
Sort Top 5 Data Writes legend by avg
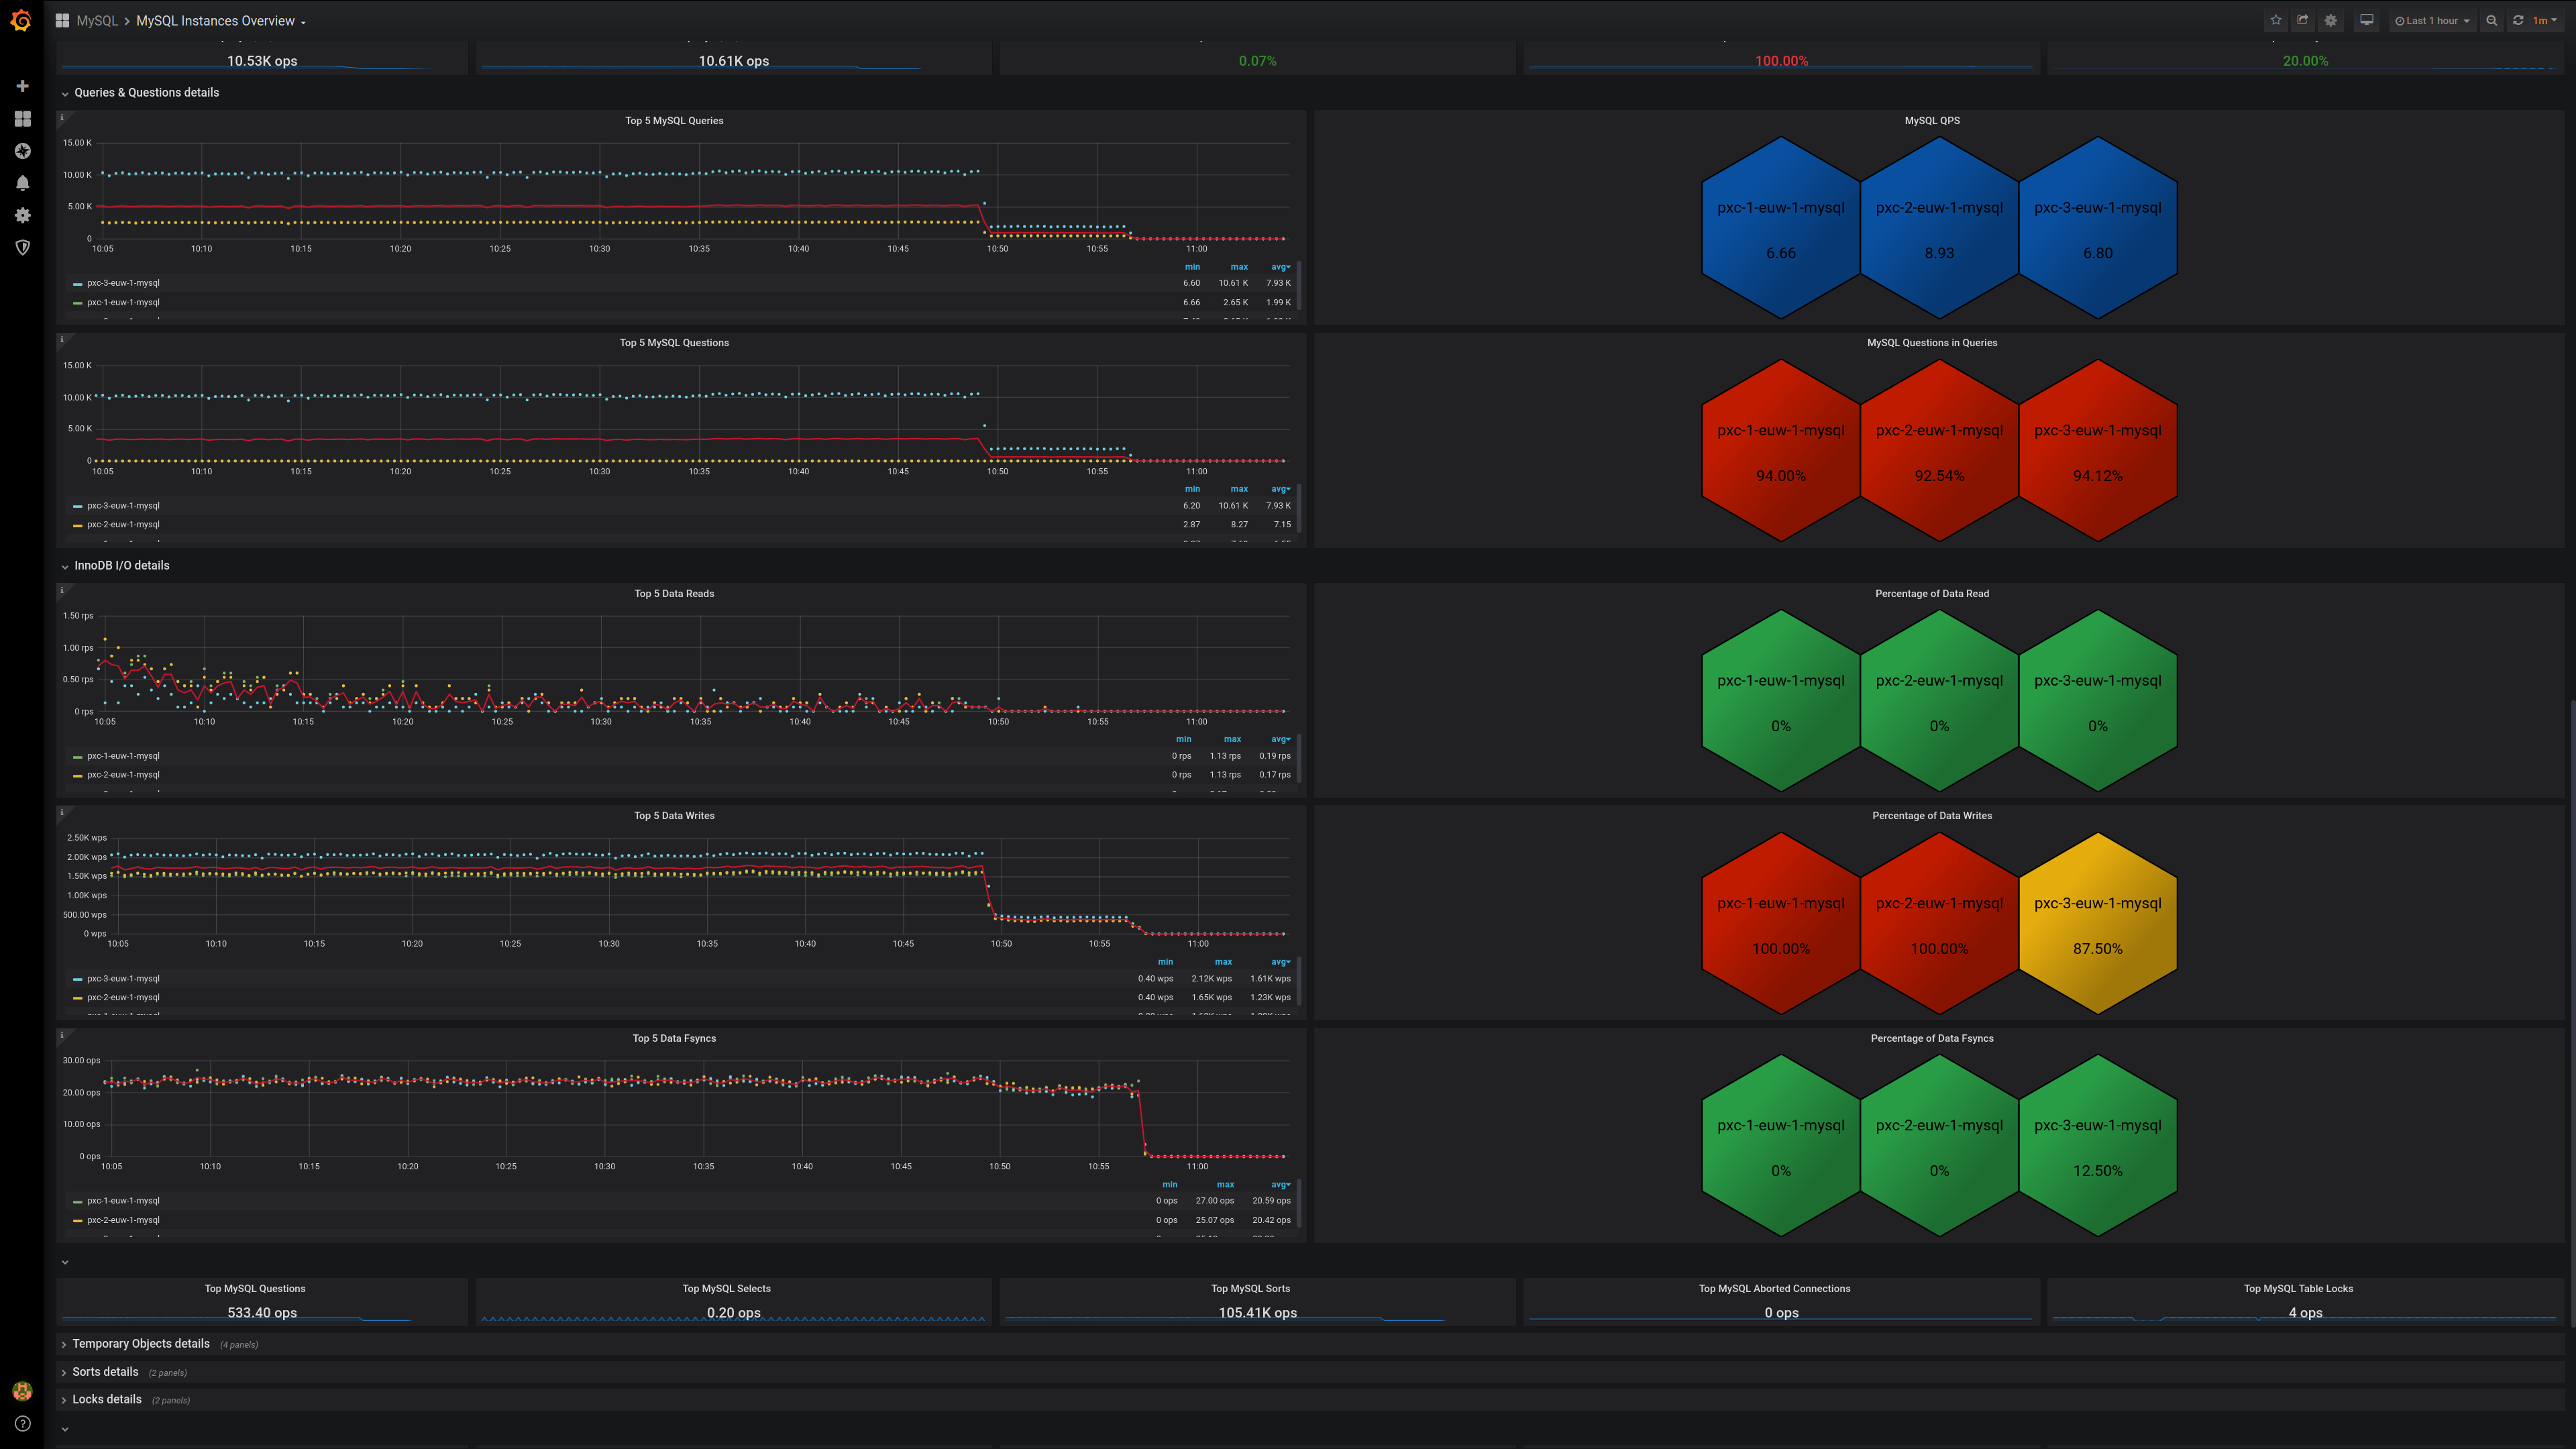(1280, 962)
